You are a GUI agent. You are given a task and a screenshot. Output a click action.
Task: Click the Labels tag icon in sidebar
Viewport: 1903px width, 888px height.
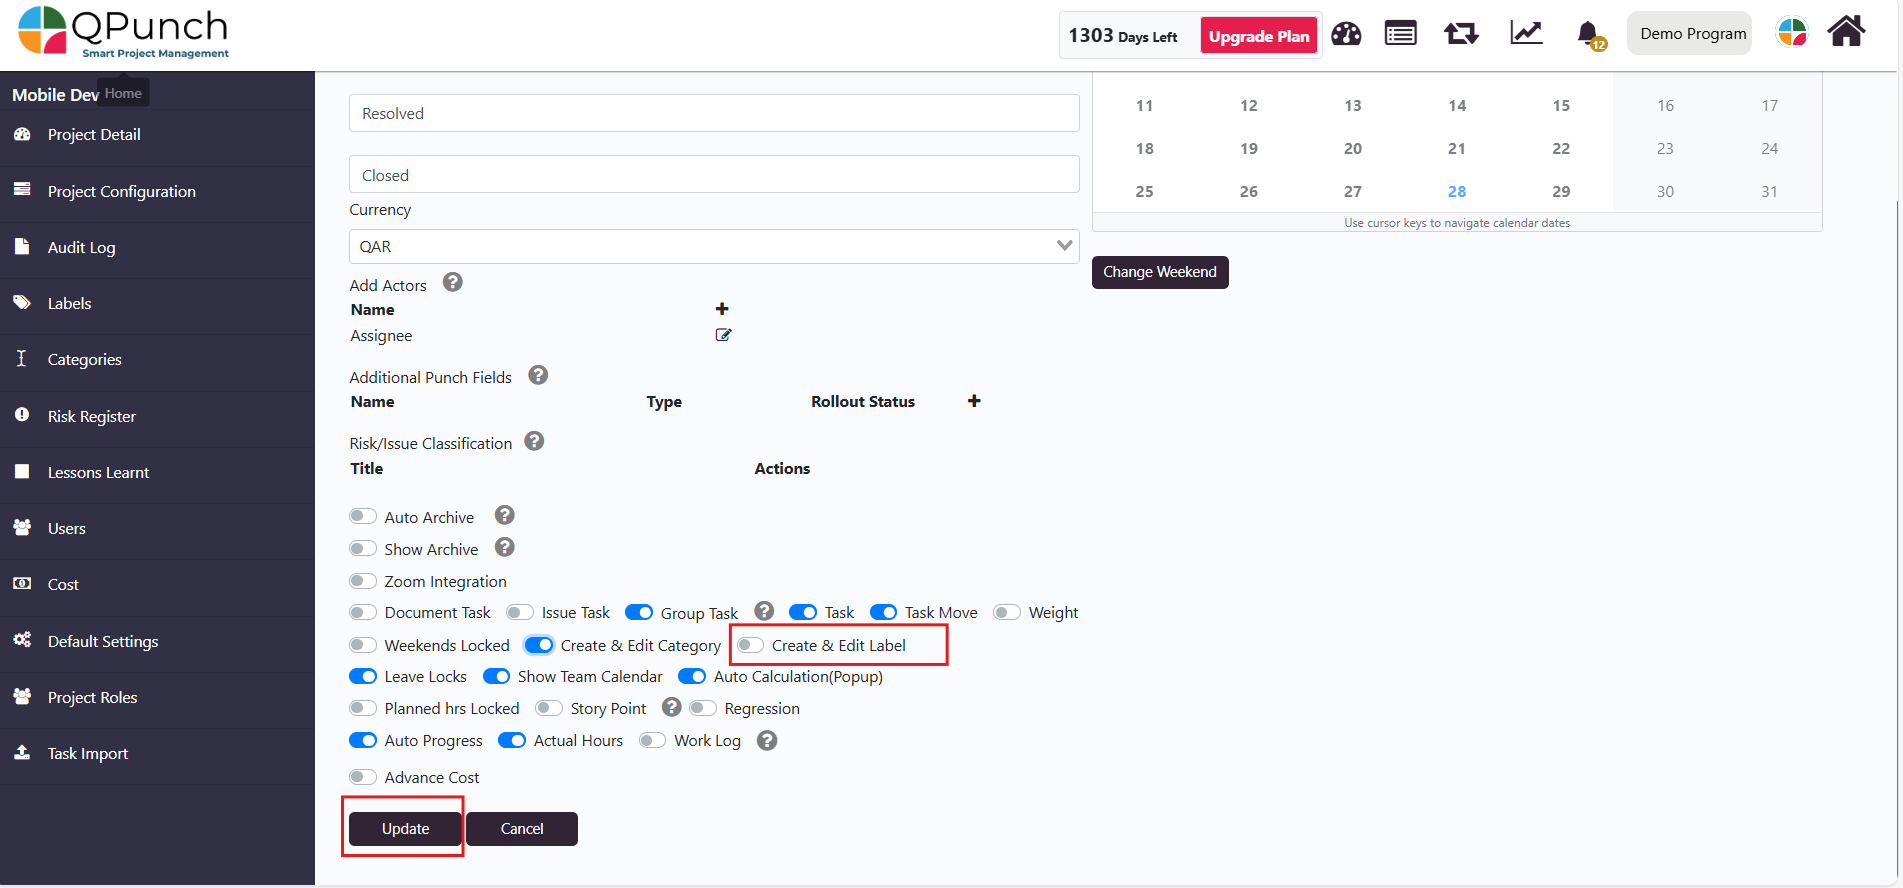(x=22, y=303)
